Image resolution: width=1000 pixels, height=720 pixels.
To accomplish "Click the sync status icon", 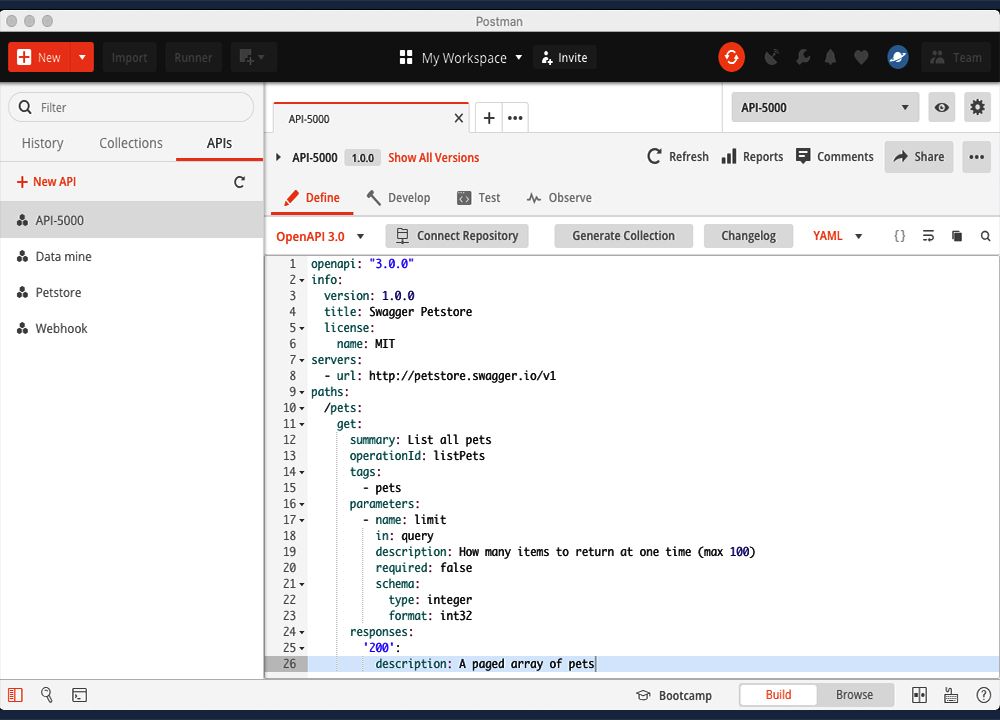I will point(731,57).
